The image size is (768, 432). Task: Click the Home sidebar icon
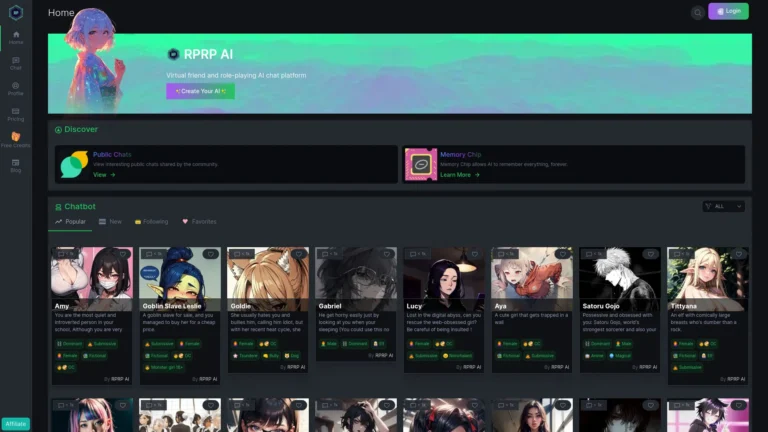(15, 37)
